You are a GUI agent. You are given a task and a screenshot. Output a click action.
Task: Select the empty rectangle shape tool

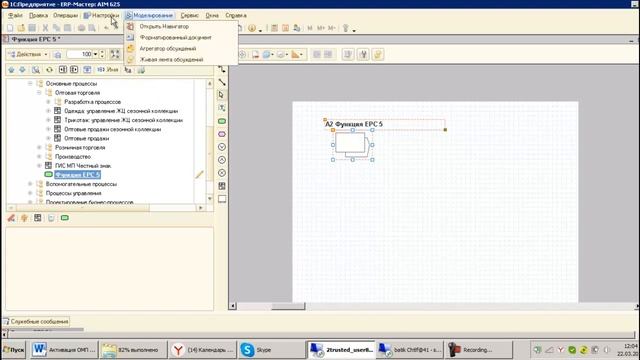222,199
